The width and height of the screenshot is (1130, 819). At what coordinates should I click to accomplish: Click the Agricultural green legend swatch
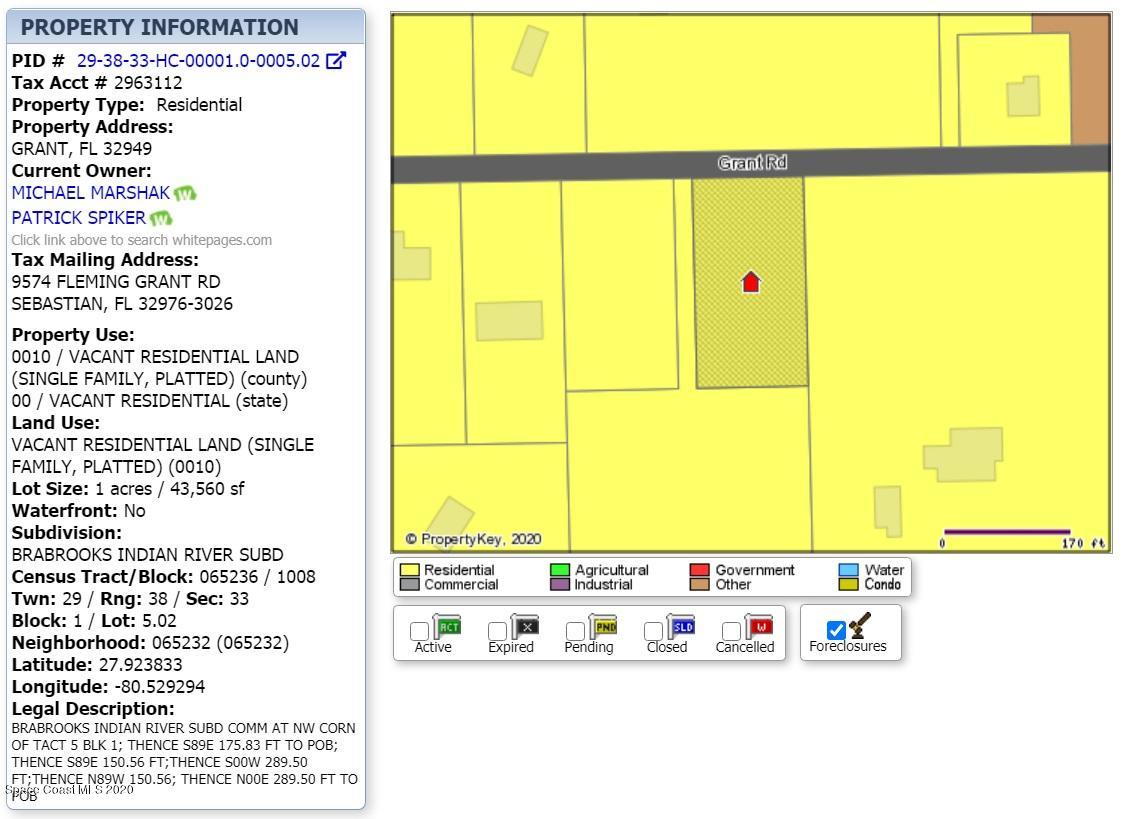560,570
